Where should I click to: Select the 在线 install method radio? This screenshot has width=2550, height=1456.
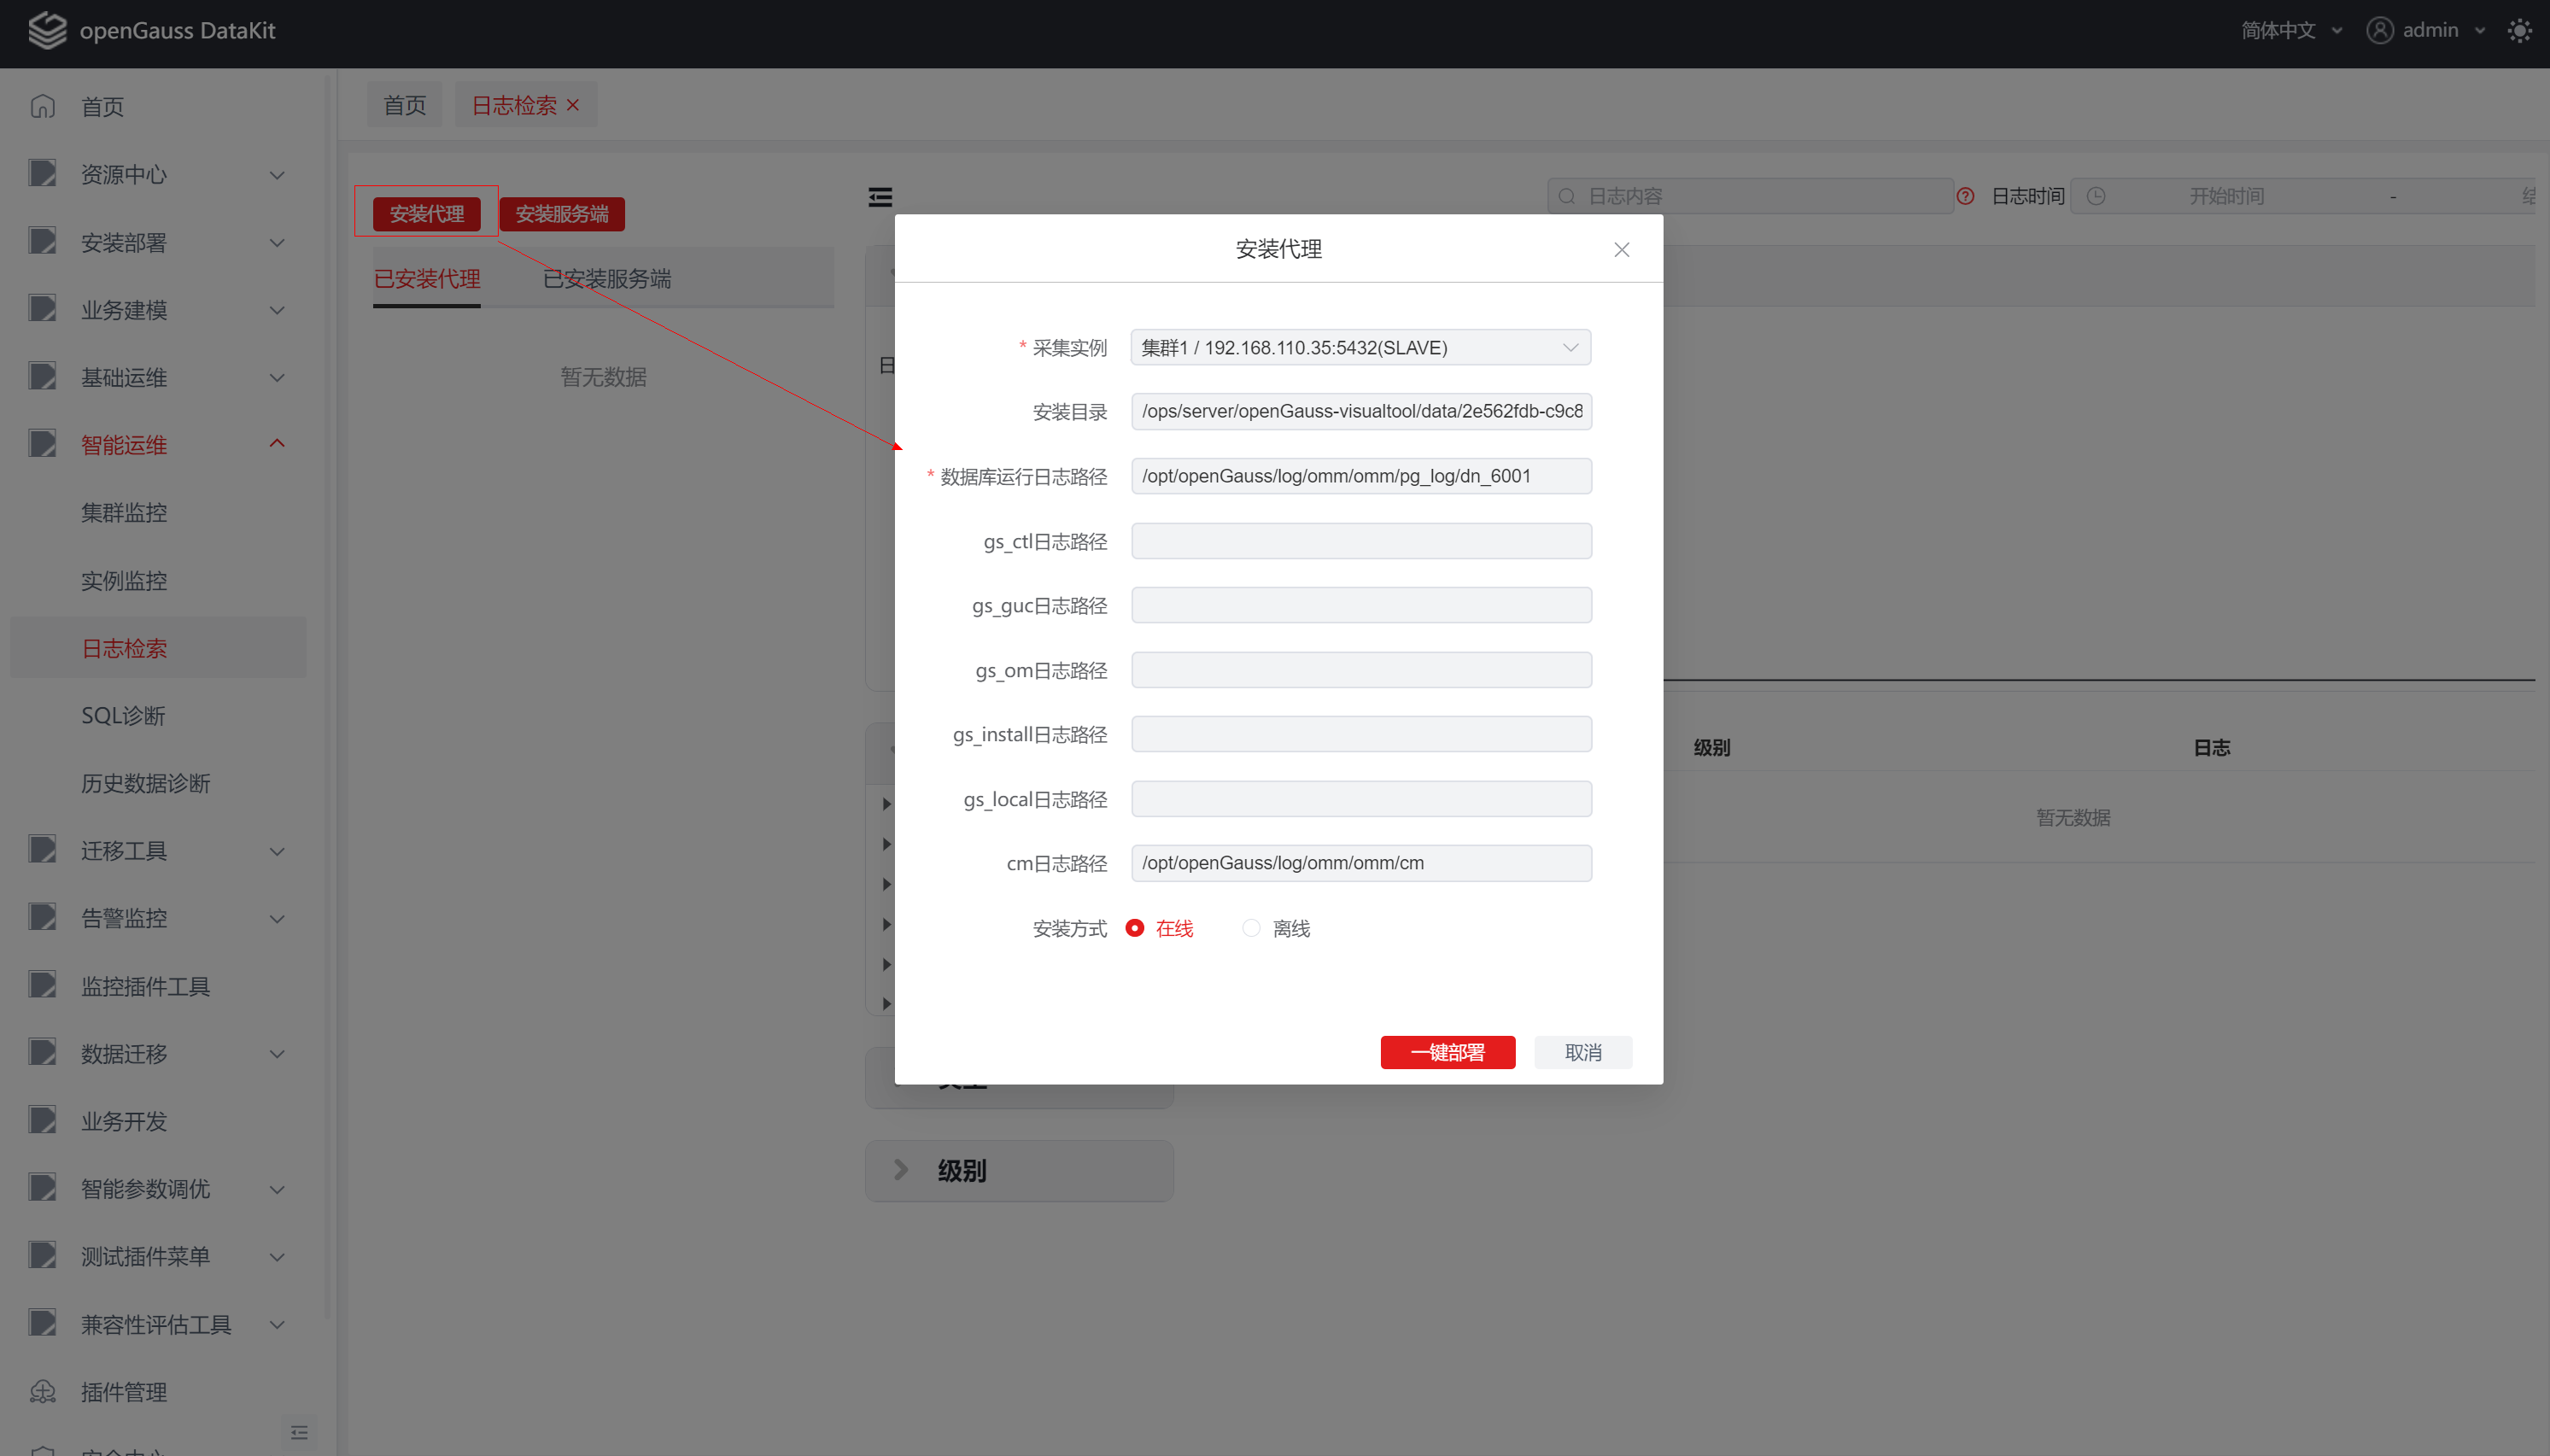click(1134, 928)
